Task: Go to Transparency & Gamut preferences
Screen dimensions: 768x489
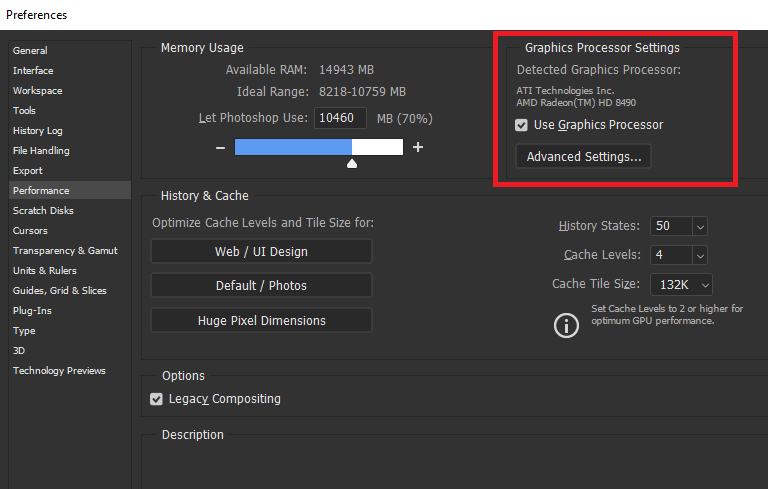Action: pos(65,250)
